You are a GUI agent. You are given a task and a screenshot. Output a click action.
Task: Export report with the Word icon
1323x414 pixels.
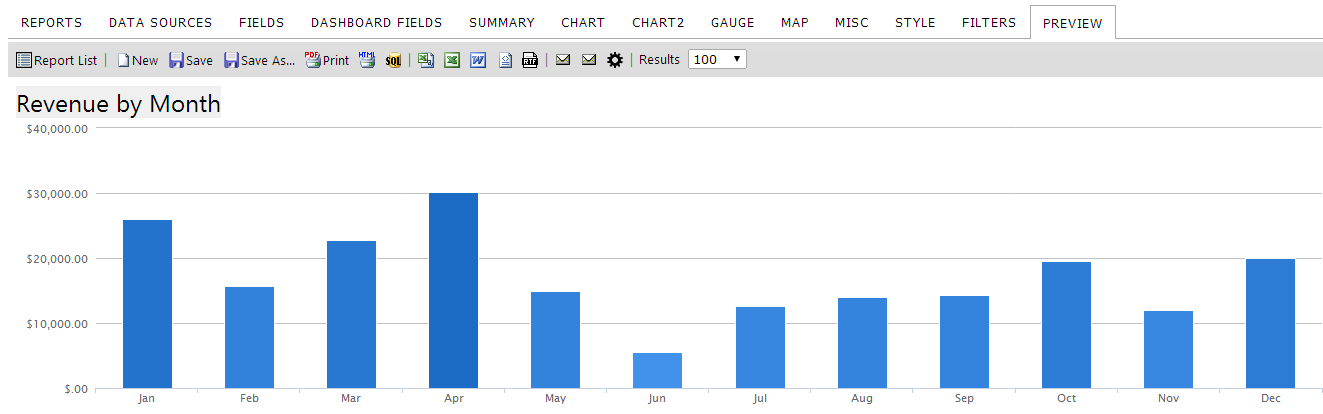478,60
